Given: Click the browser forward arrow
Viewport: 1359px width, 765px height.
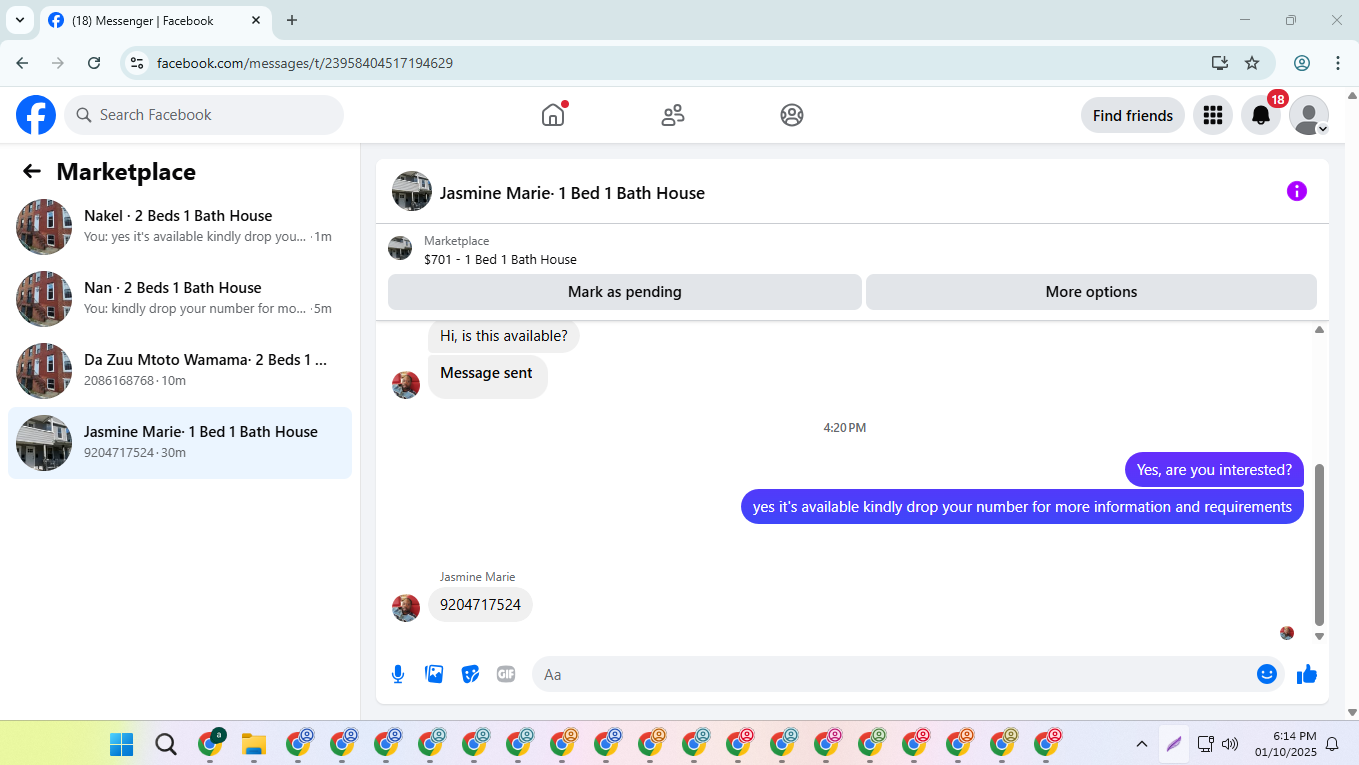Looking at the screenshot, I should [58, 63].
